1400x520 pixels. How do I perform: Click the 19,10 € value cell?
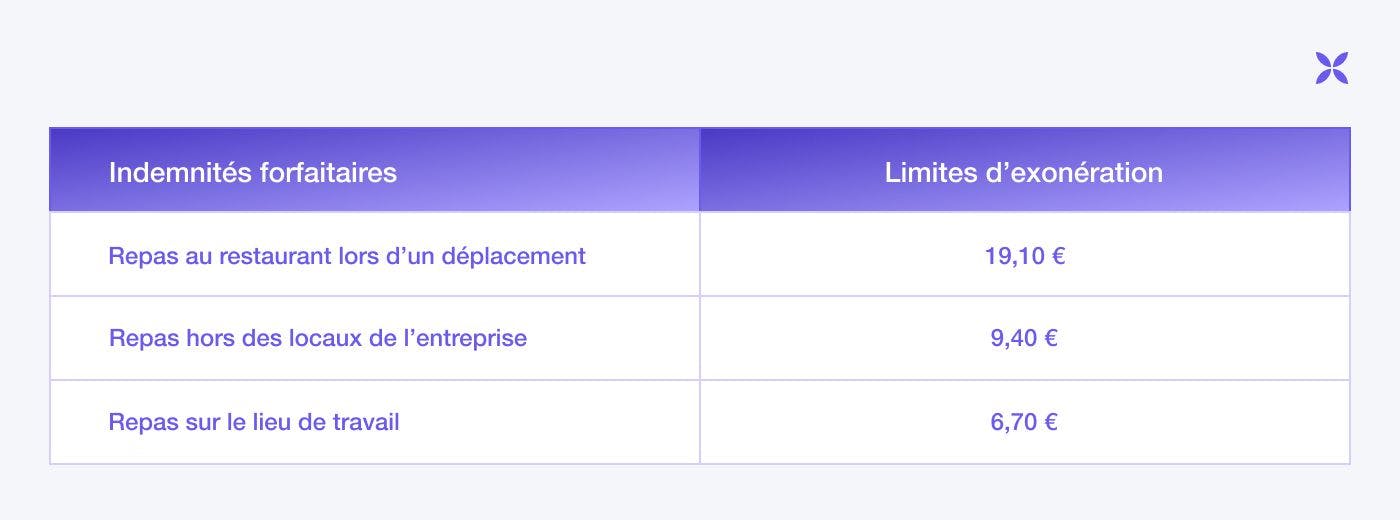coord(1025,254)
